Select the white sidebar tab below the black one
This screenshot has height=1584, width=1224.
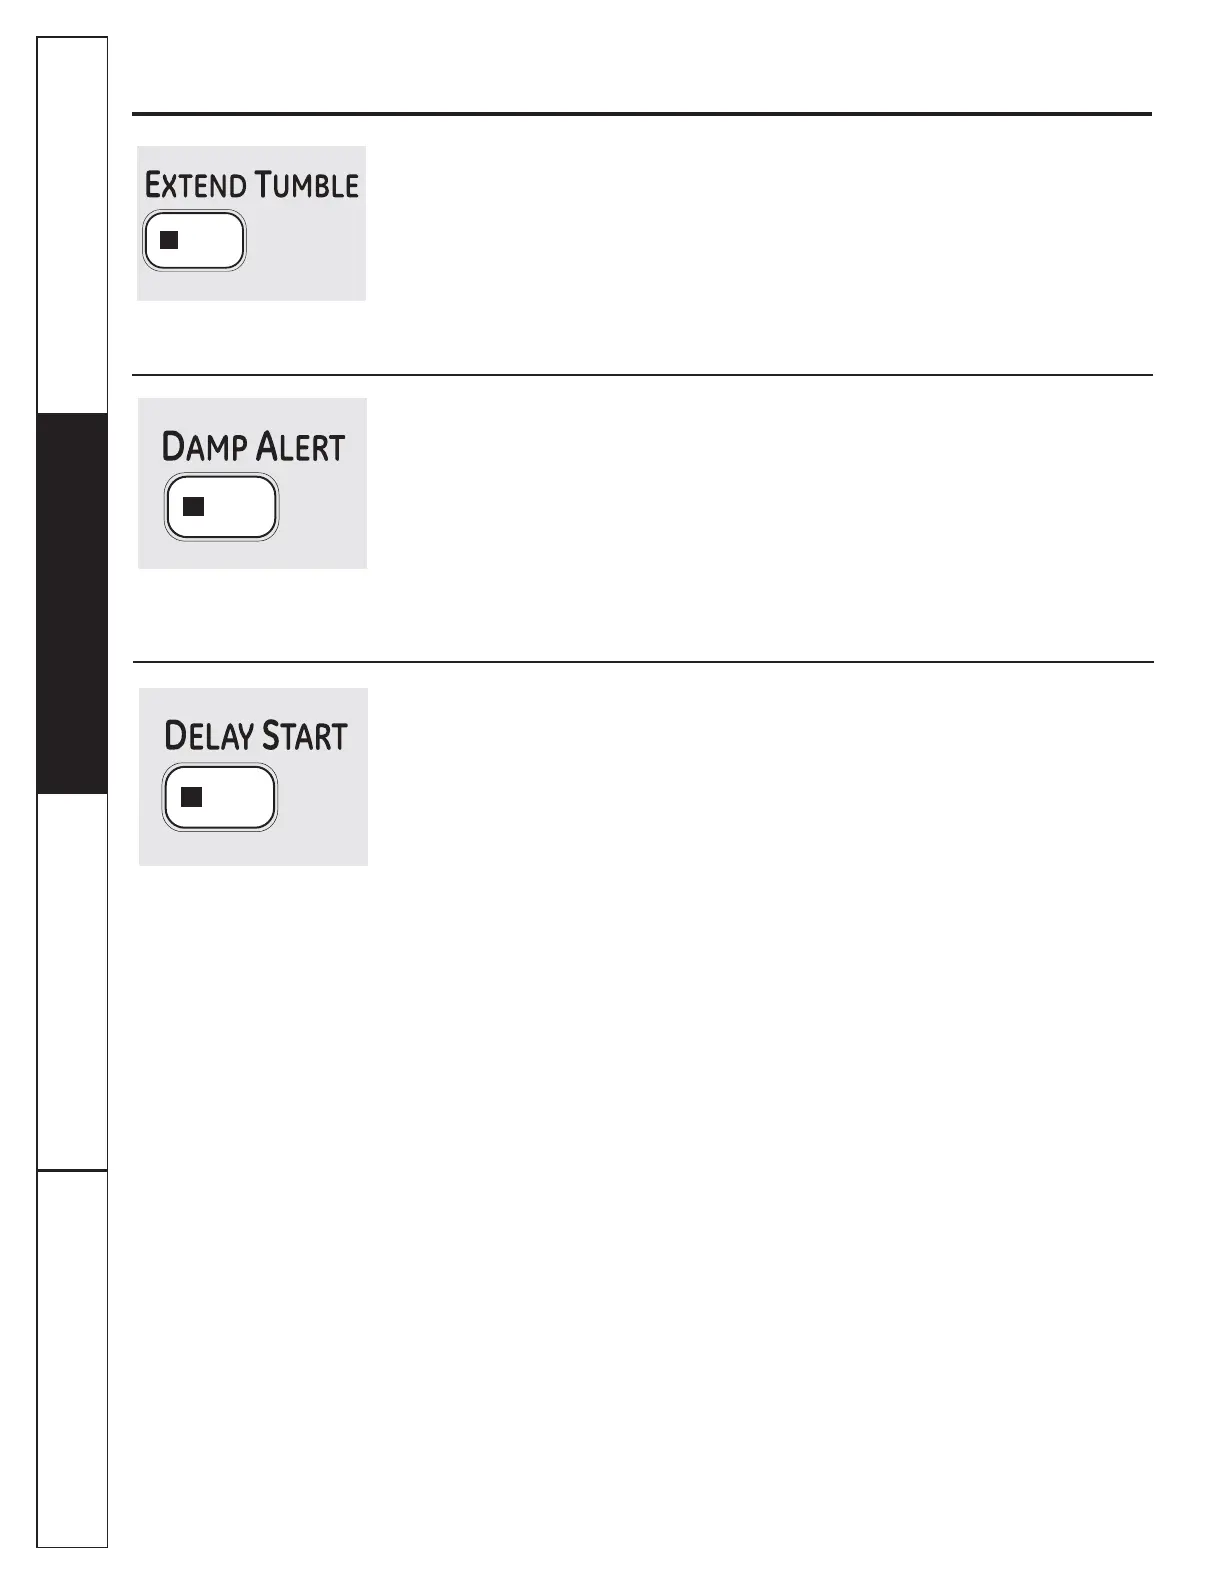(x=72, y=980)
